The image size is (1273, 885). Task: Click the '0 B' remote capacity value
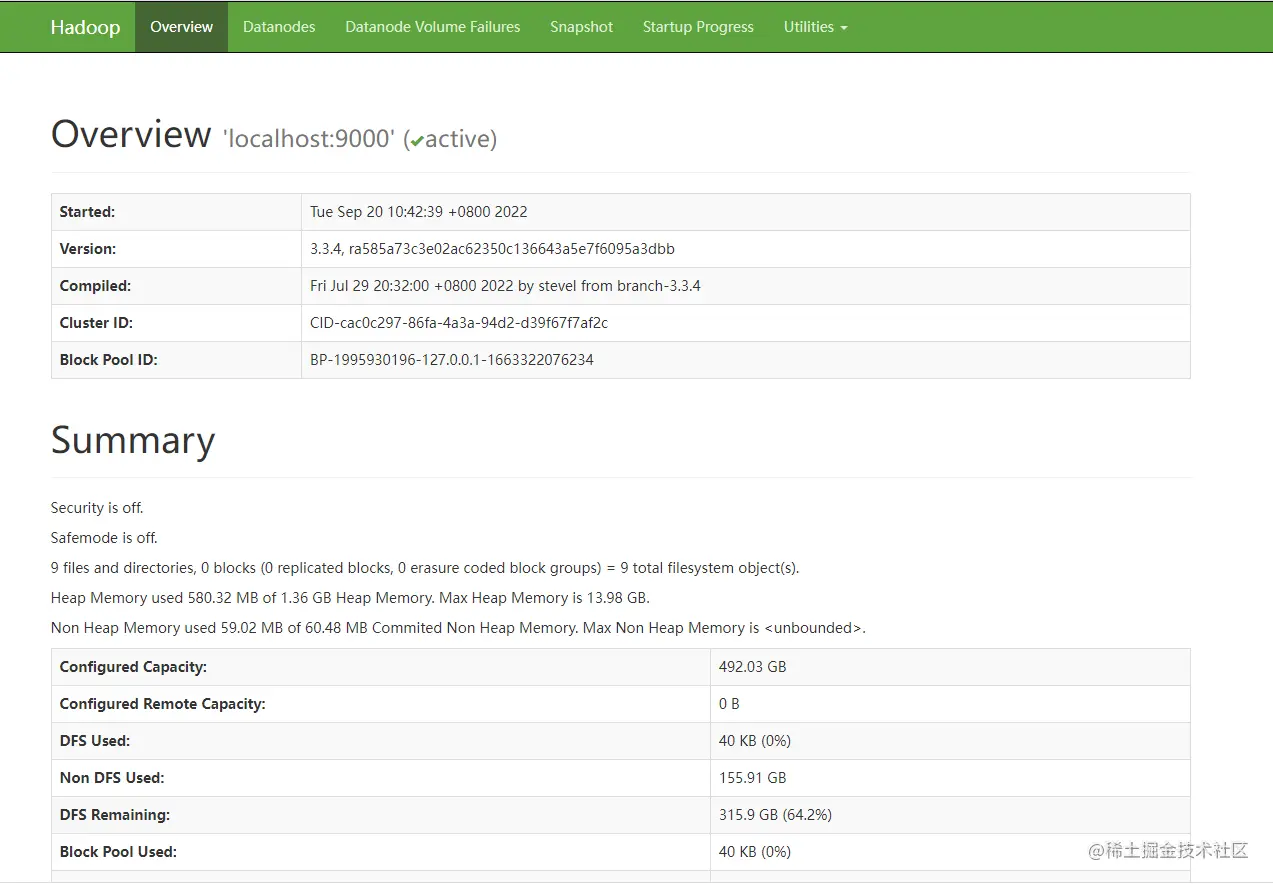pyautogui.click(x=729, y=704)
